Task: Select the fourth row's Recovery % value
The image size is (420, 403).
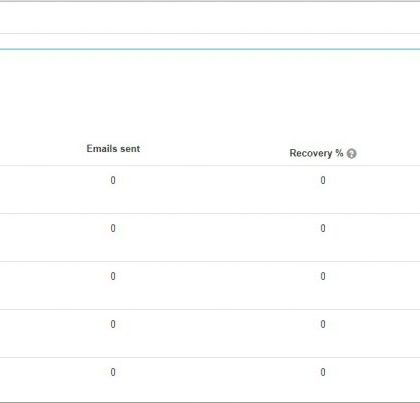Action: pos(323,324)
